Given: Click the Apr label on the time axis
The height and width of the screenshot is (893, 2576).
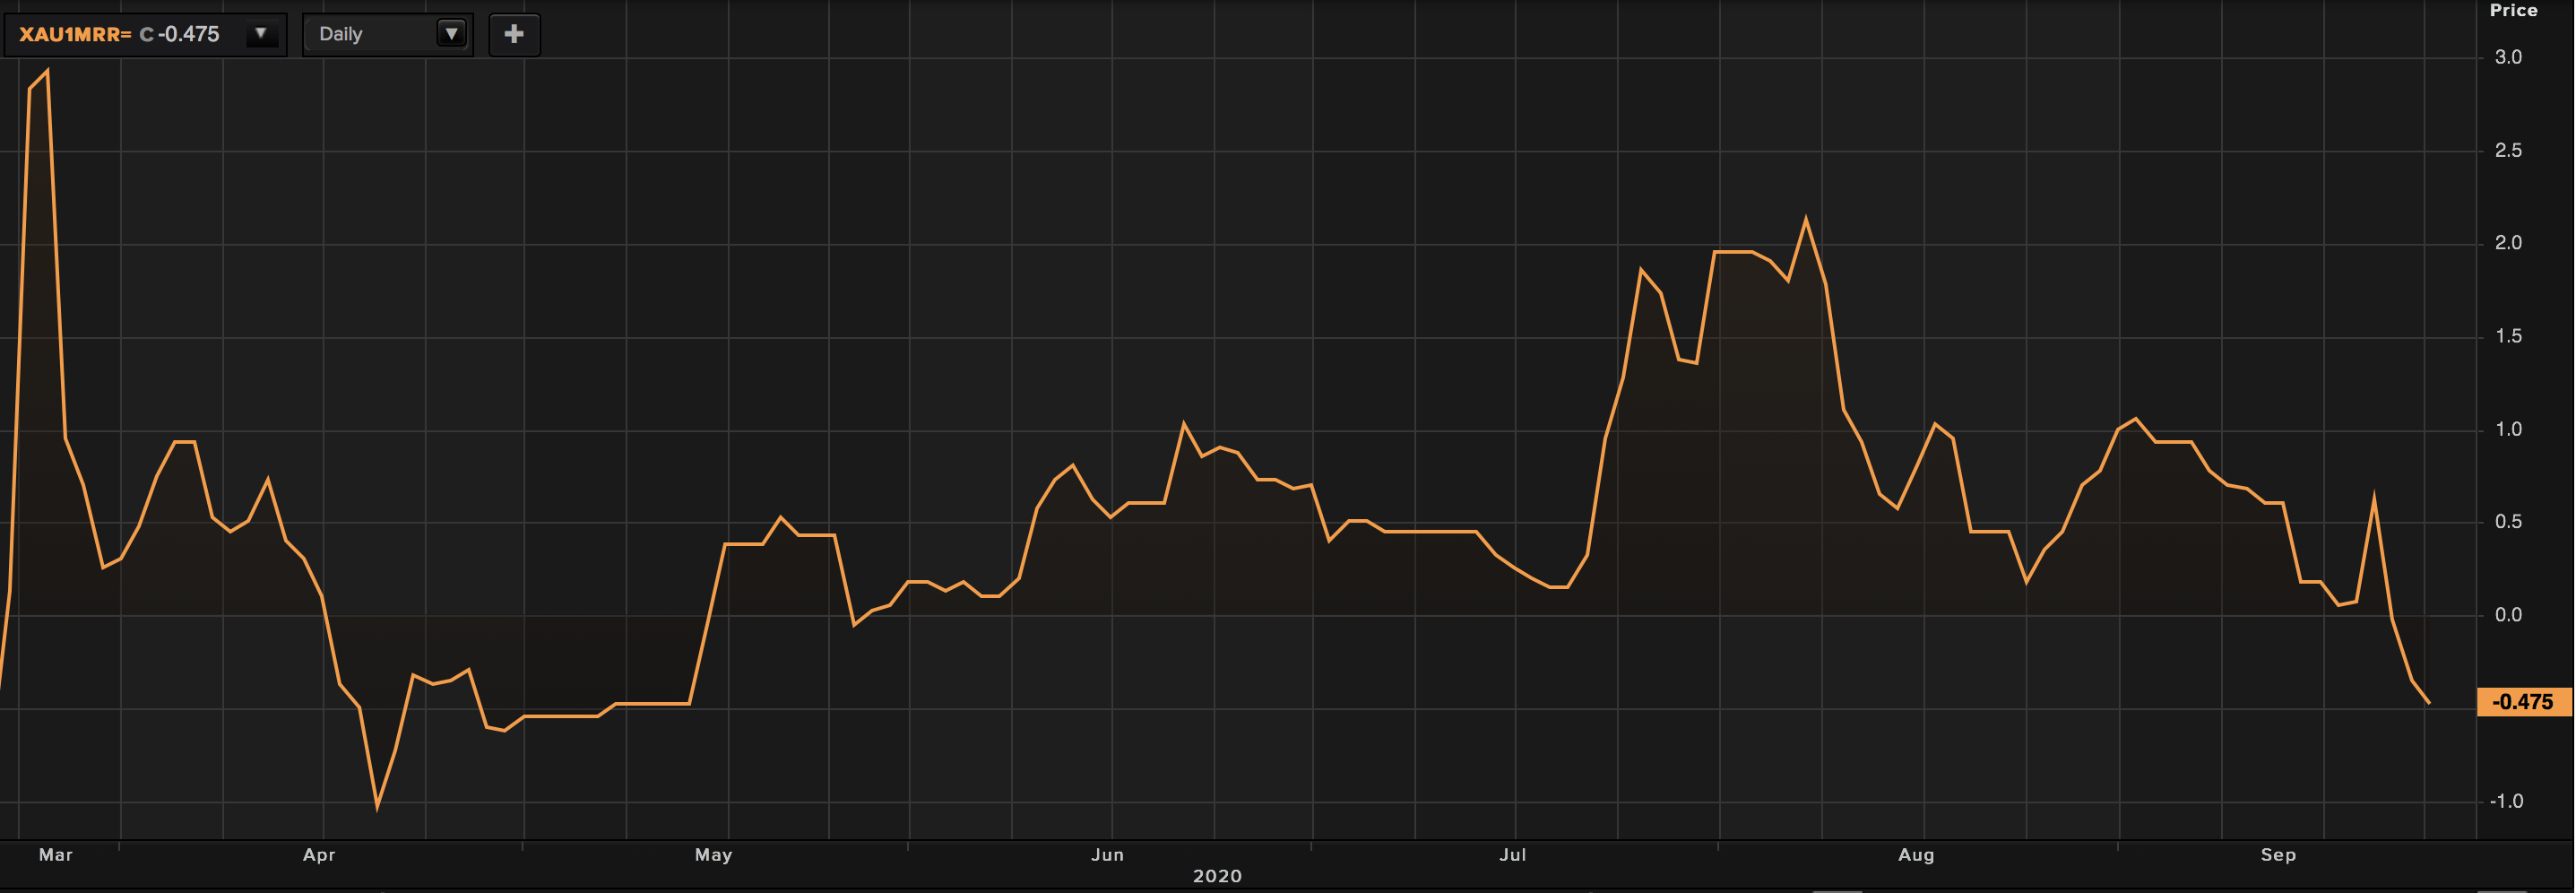Looking at the screenshot, I should coord(319,855).
